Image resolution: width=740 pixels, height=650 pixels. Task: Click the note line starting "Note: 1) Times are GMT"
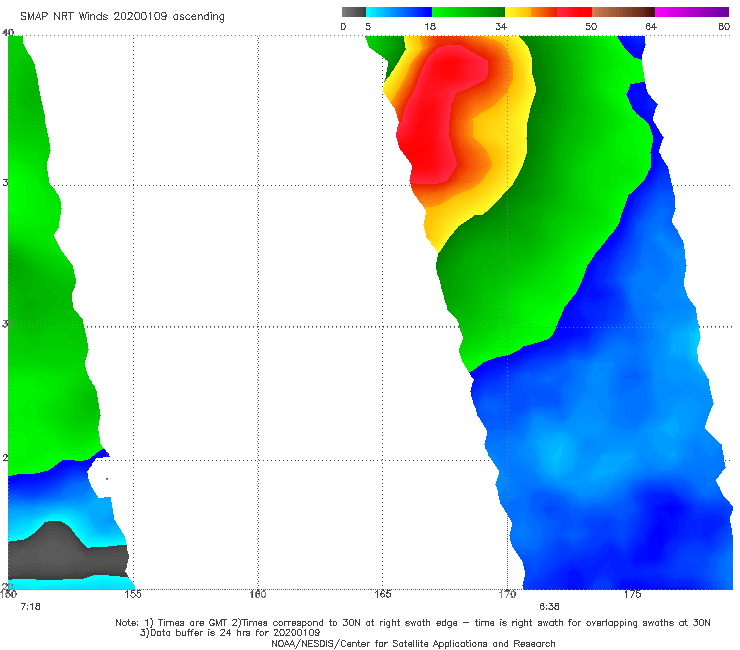tap(413, 623)
